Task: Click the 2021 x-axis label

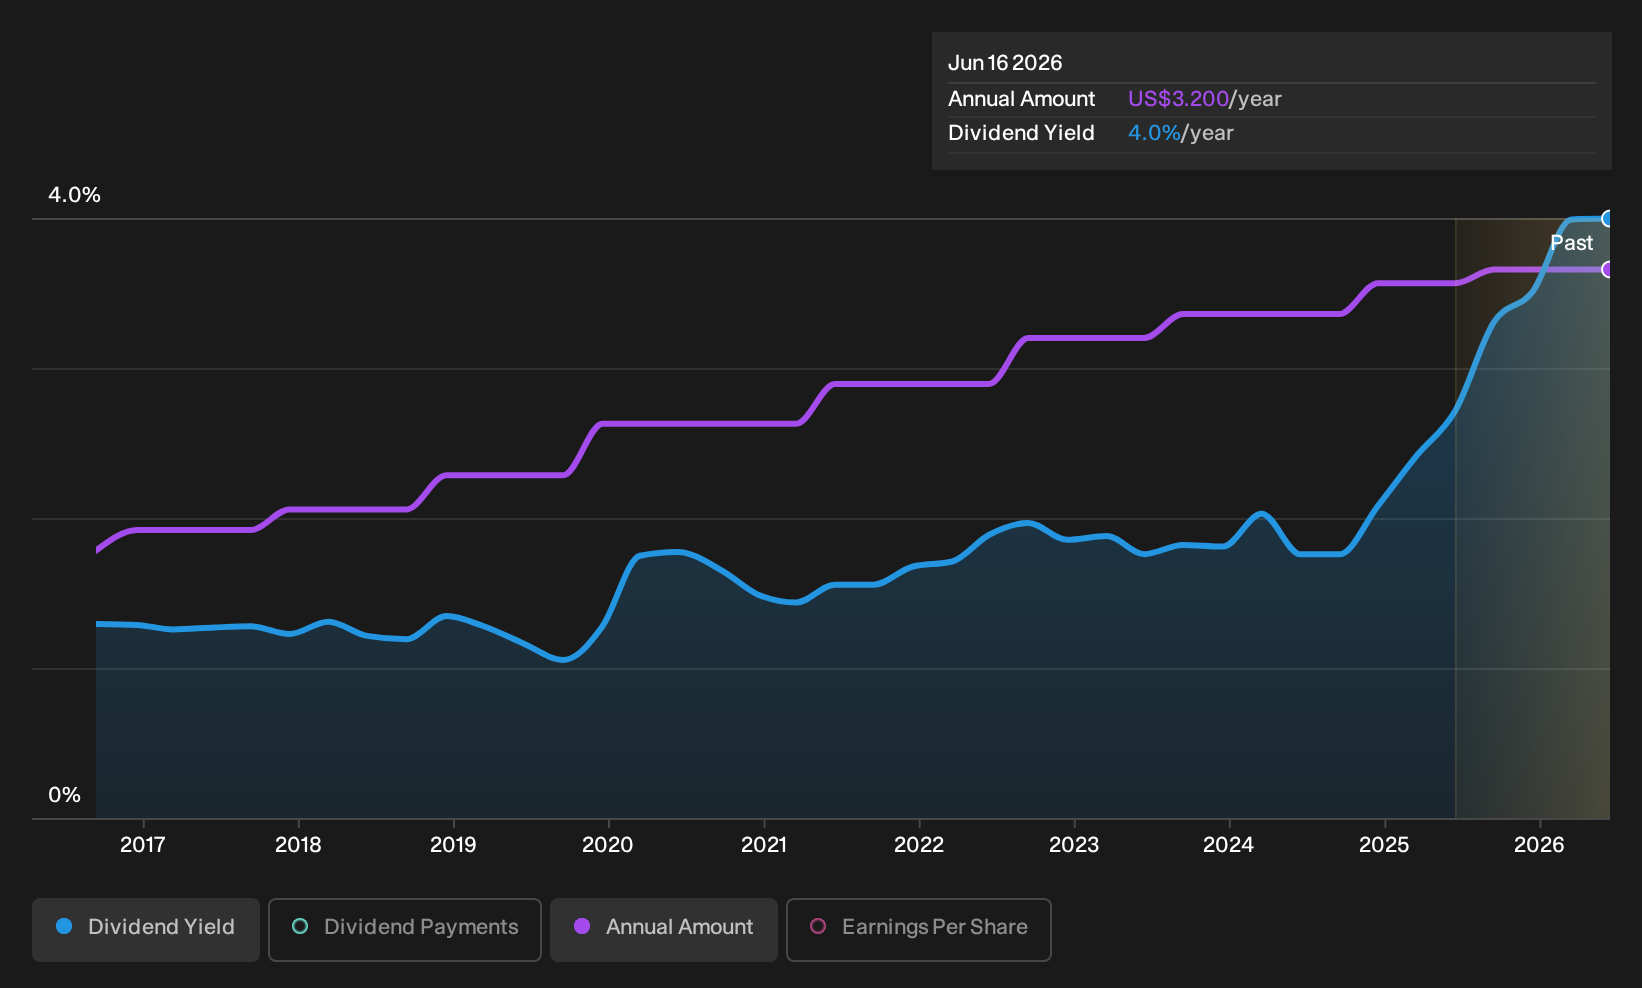Action: pos(764,845)
